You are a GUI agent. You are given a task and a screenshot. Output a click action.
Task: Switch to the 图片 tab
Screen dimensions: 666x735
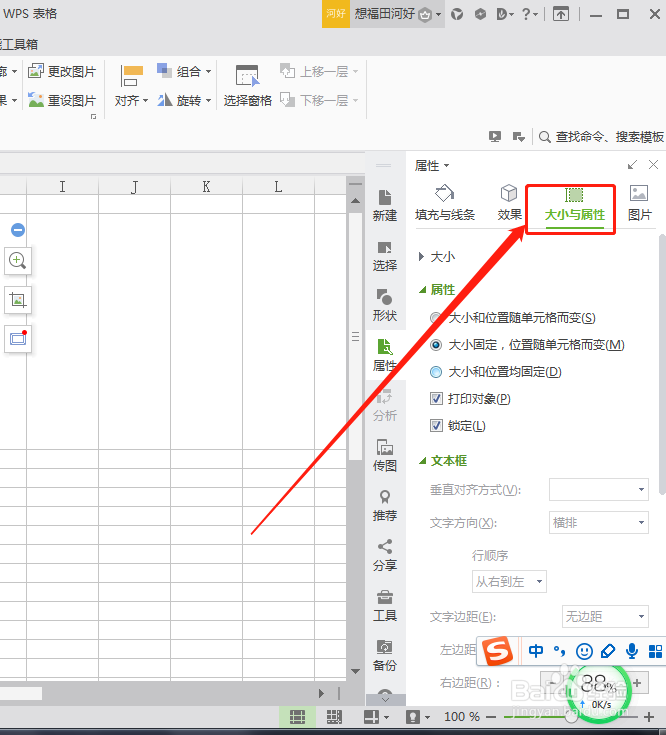[x=640, y=203]
